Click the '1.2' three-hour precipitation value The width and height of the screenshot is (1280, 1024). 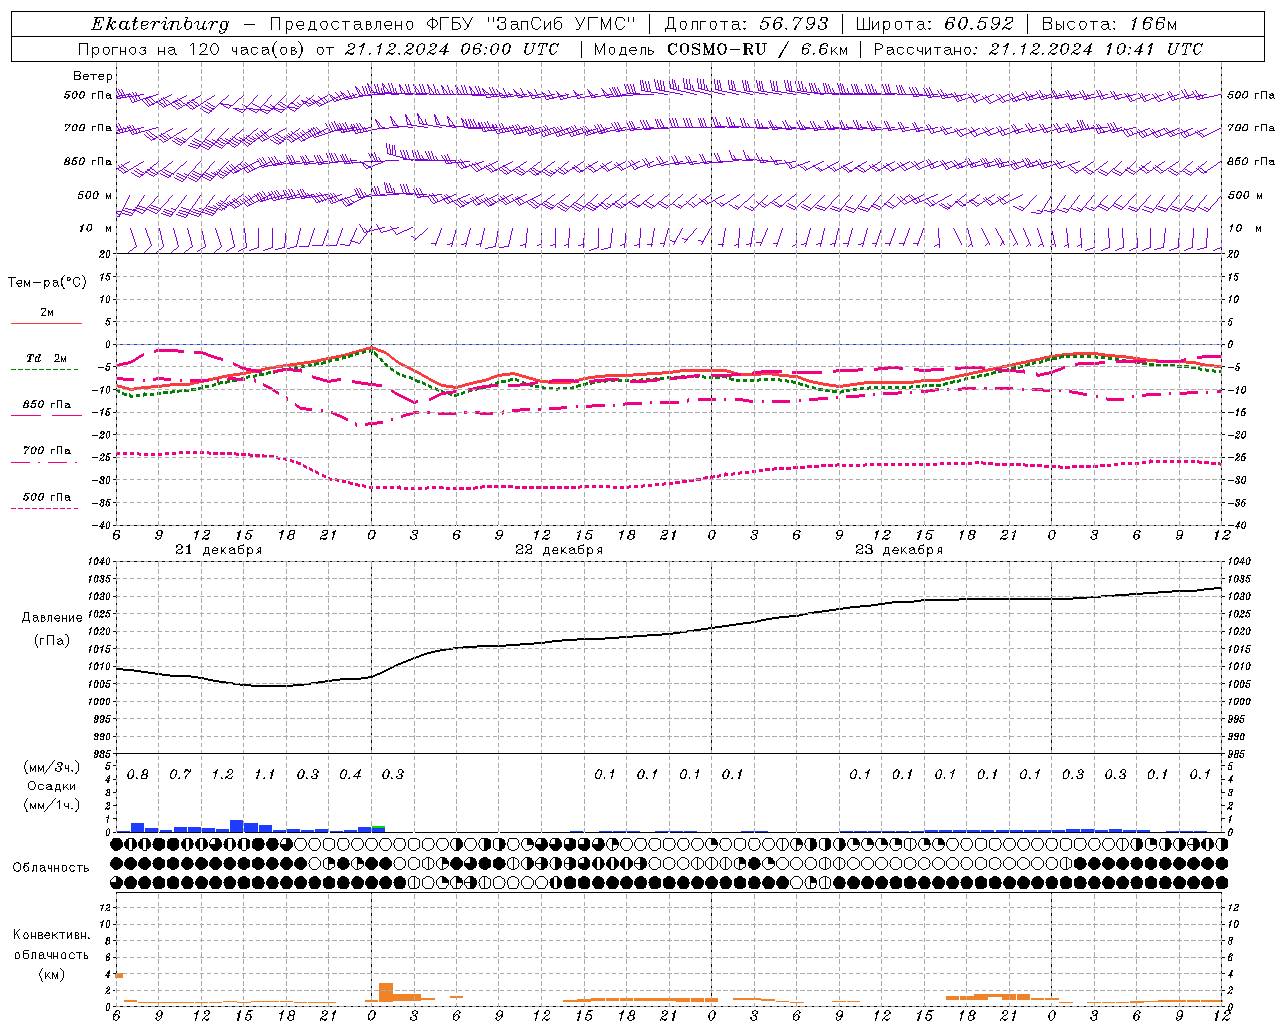click(x=222, y=774)
